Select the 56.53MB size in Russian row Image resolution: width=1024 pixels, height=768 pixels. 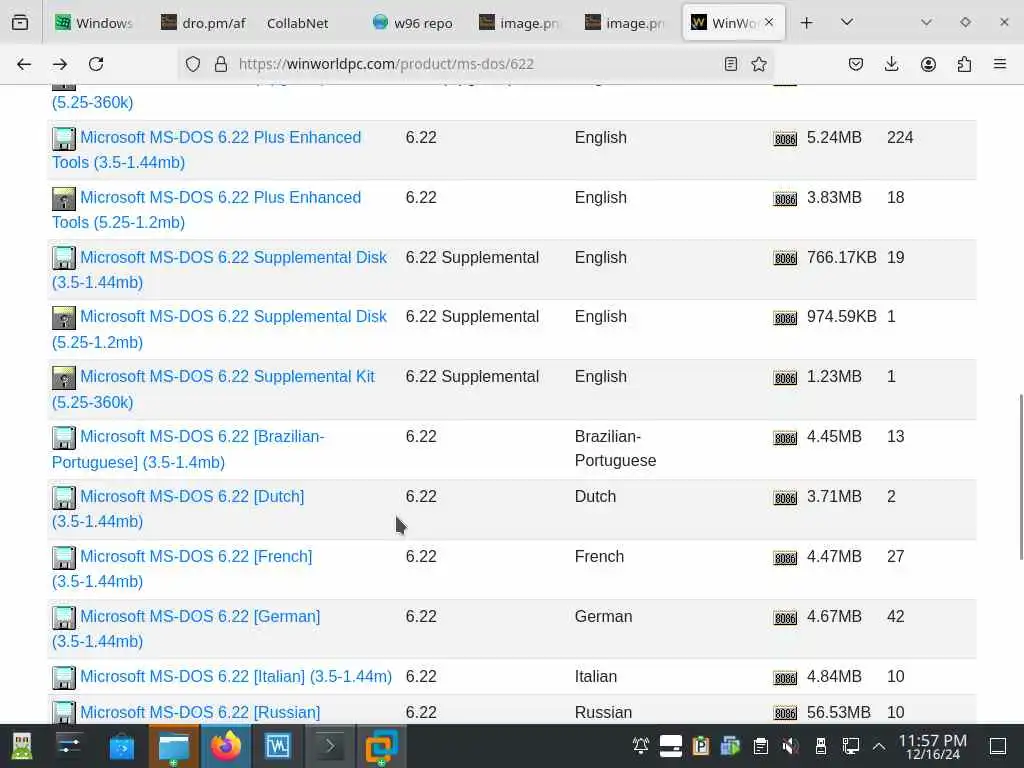839,712
